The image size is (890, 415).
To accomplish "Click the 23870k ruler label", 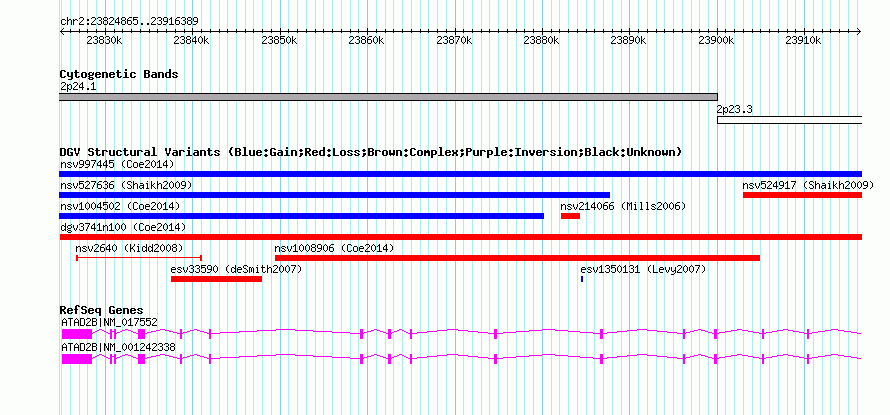I will pos(454,41).
